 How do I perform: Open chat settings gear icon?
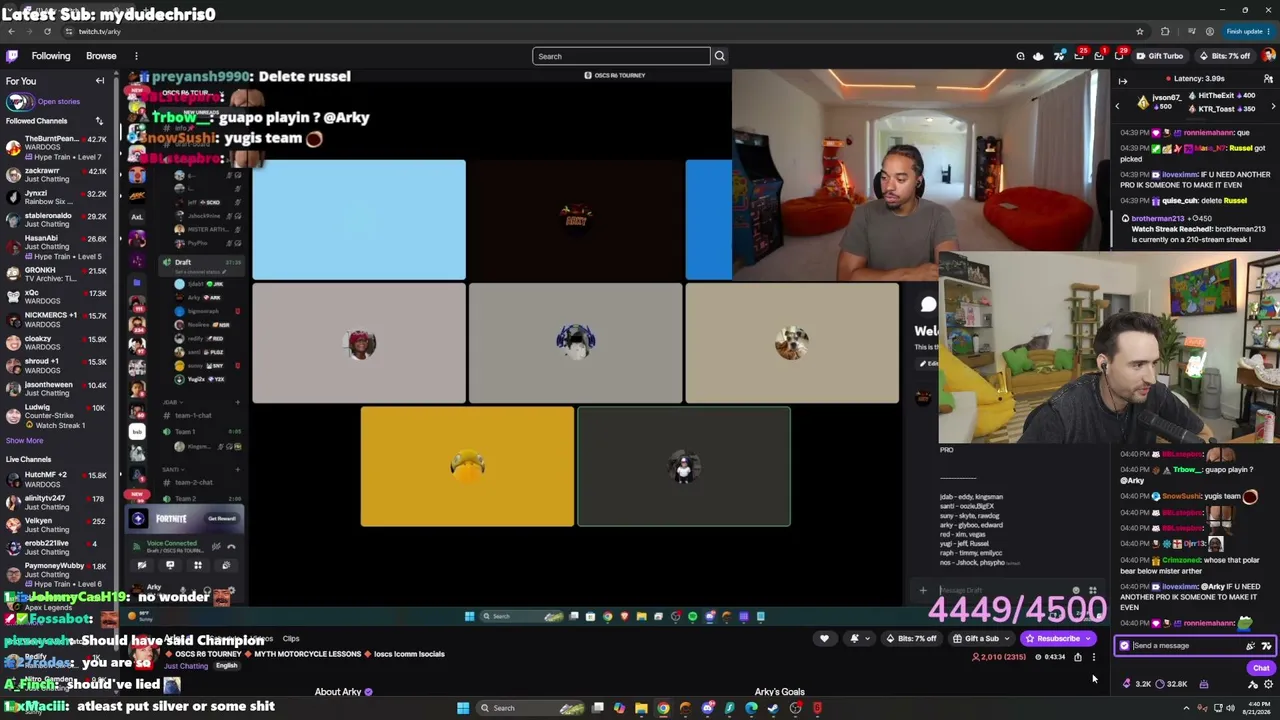click(x=1268, y=684)
